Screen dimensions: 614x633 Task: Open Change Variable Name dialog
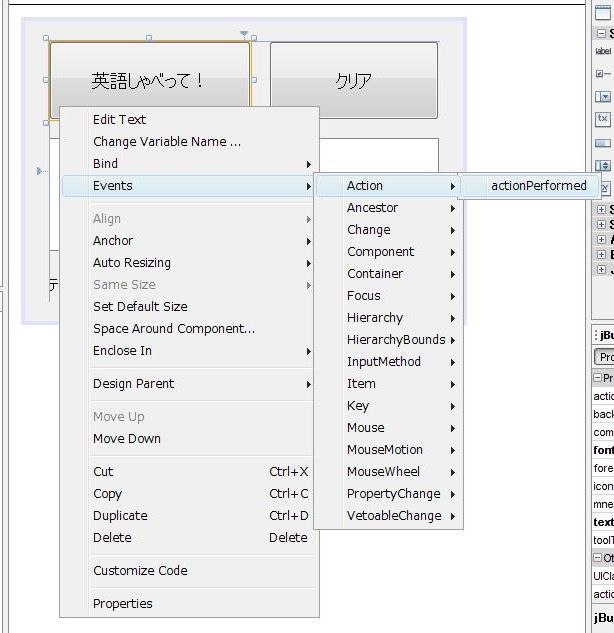[166, 141]
